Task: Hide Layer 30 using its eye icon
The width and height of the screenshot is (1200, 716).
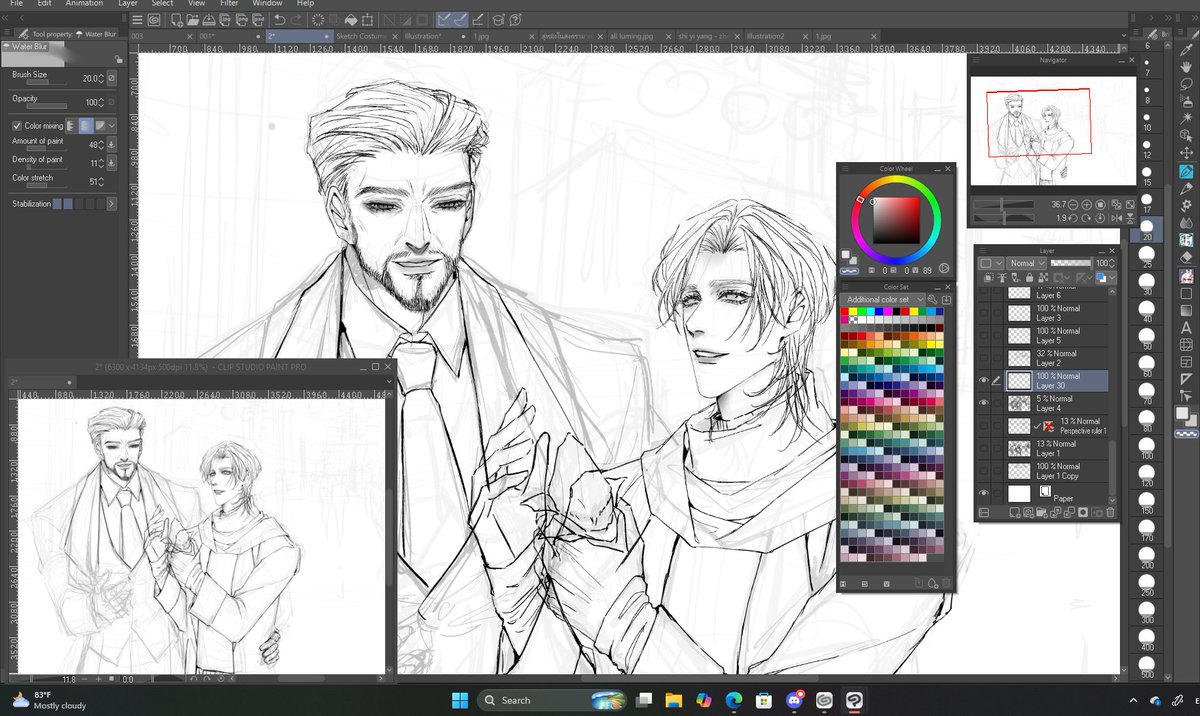Action: point(984,380)
